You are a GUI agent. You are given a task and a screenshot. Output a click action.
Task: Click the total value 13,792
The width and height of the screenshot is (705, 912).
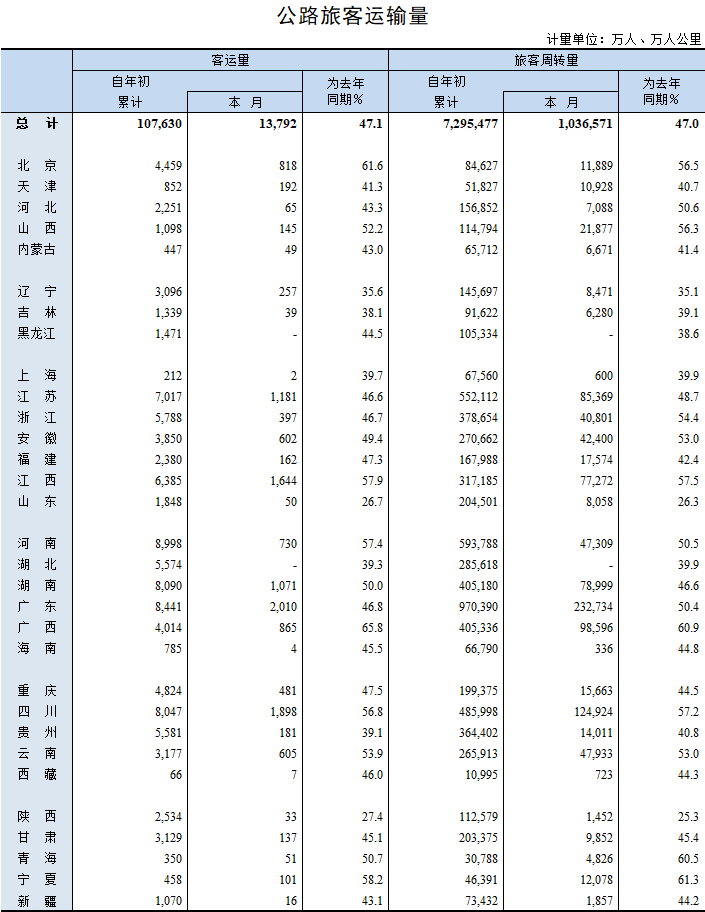click(277, 124)
